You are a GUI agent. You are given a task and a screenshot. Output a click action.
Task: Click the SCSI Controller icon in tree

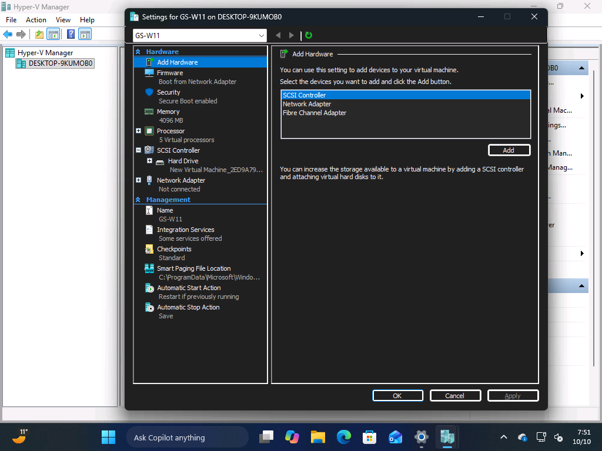(x=149, y=150)
